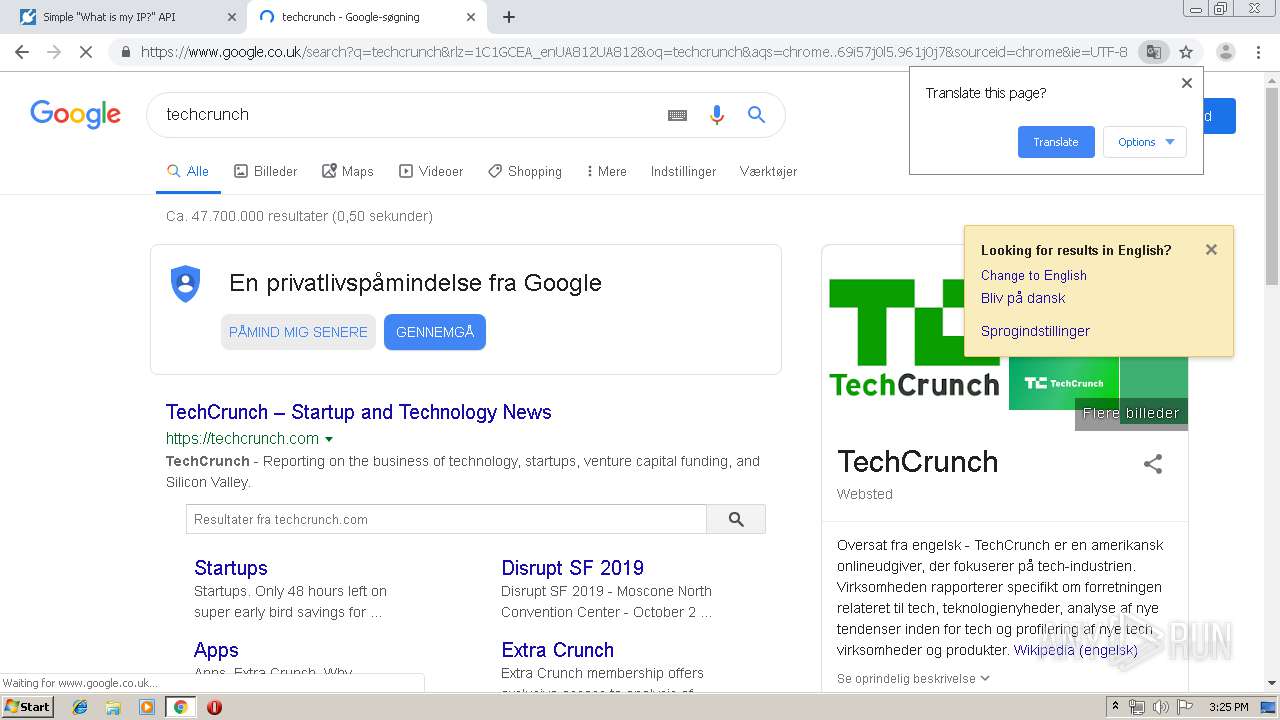
Task: Select the Alle search tab
Action: (188, 171)
